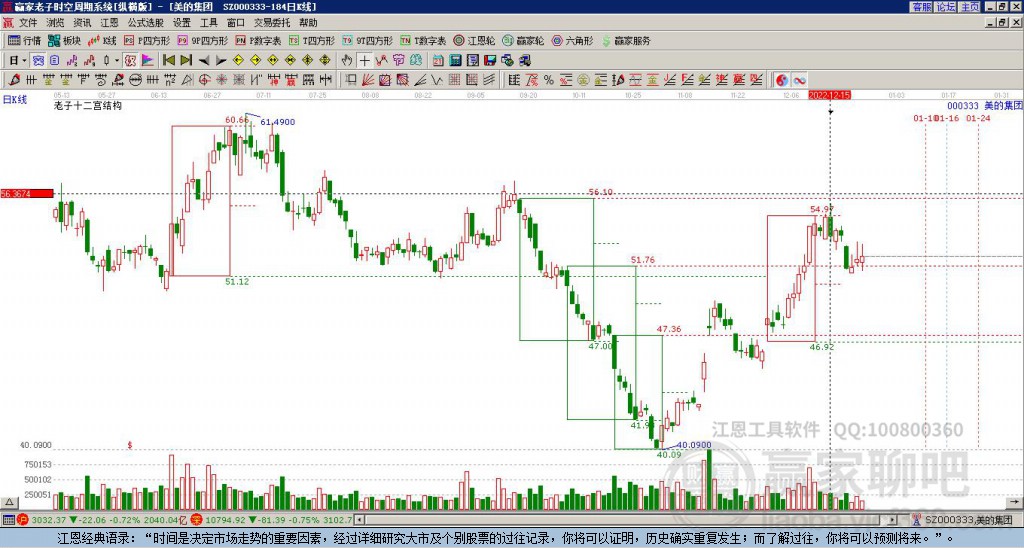The width and height of the screenshot is (1024, 548).
Task: Open the 六角形 hexagon tool
Action: click(572, 40)
